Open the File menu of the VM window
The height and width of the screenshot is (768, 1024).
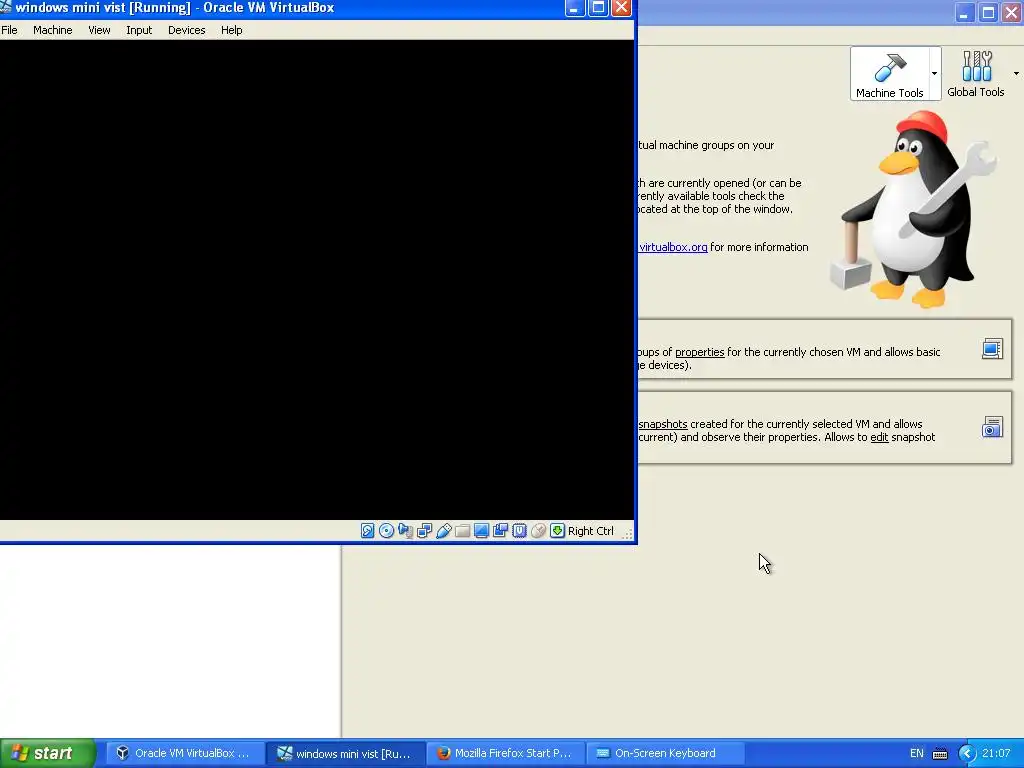[x=9, y=30]
